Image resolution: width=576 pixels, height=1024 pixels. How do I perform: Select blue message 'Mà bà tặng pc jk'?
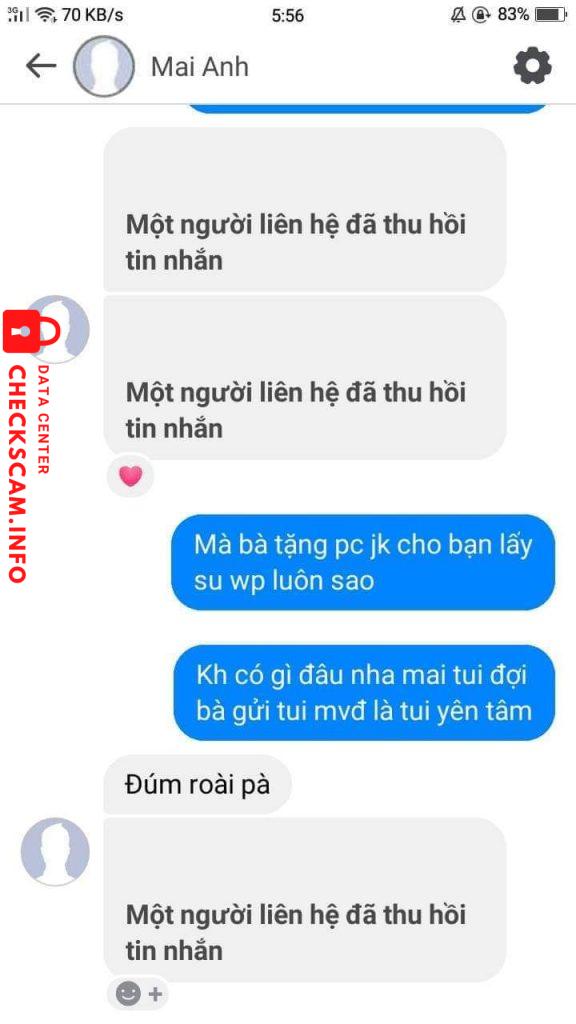tap(363, 562)
